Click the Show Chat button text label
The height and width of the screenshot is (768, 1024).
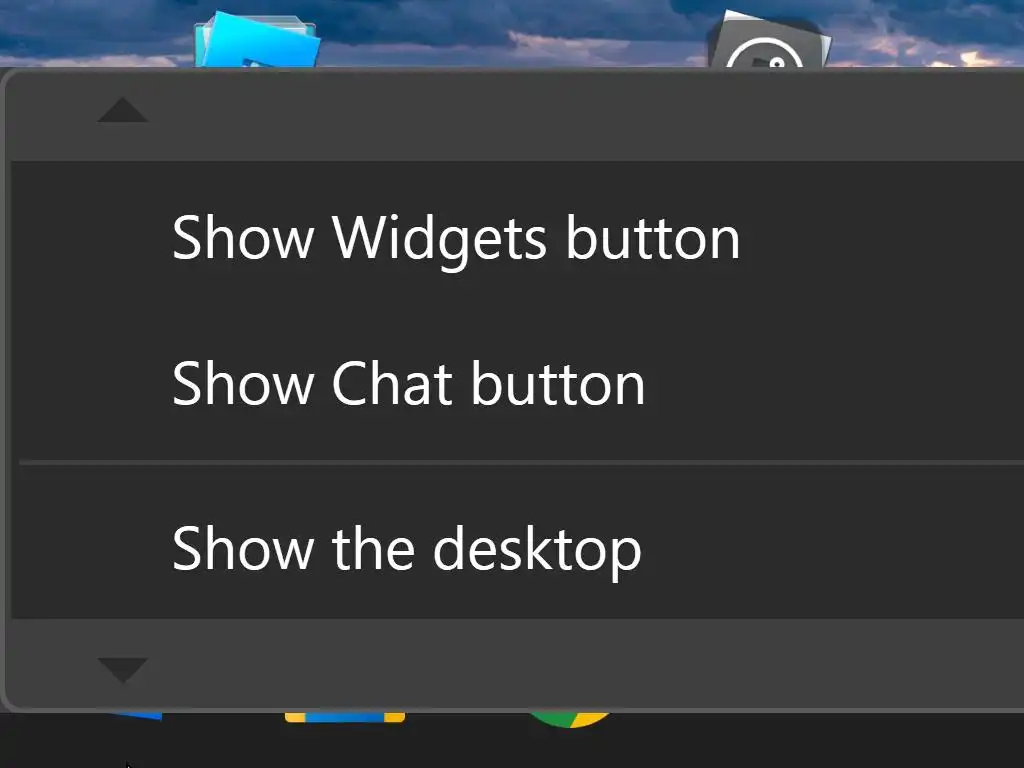(409, 384)
